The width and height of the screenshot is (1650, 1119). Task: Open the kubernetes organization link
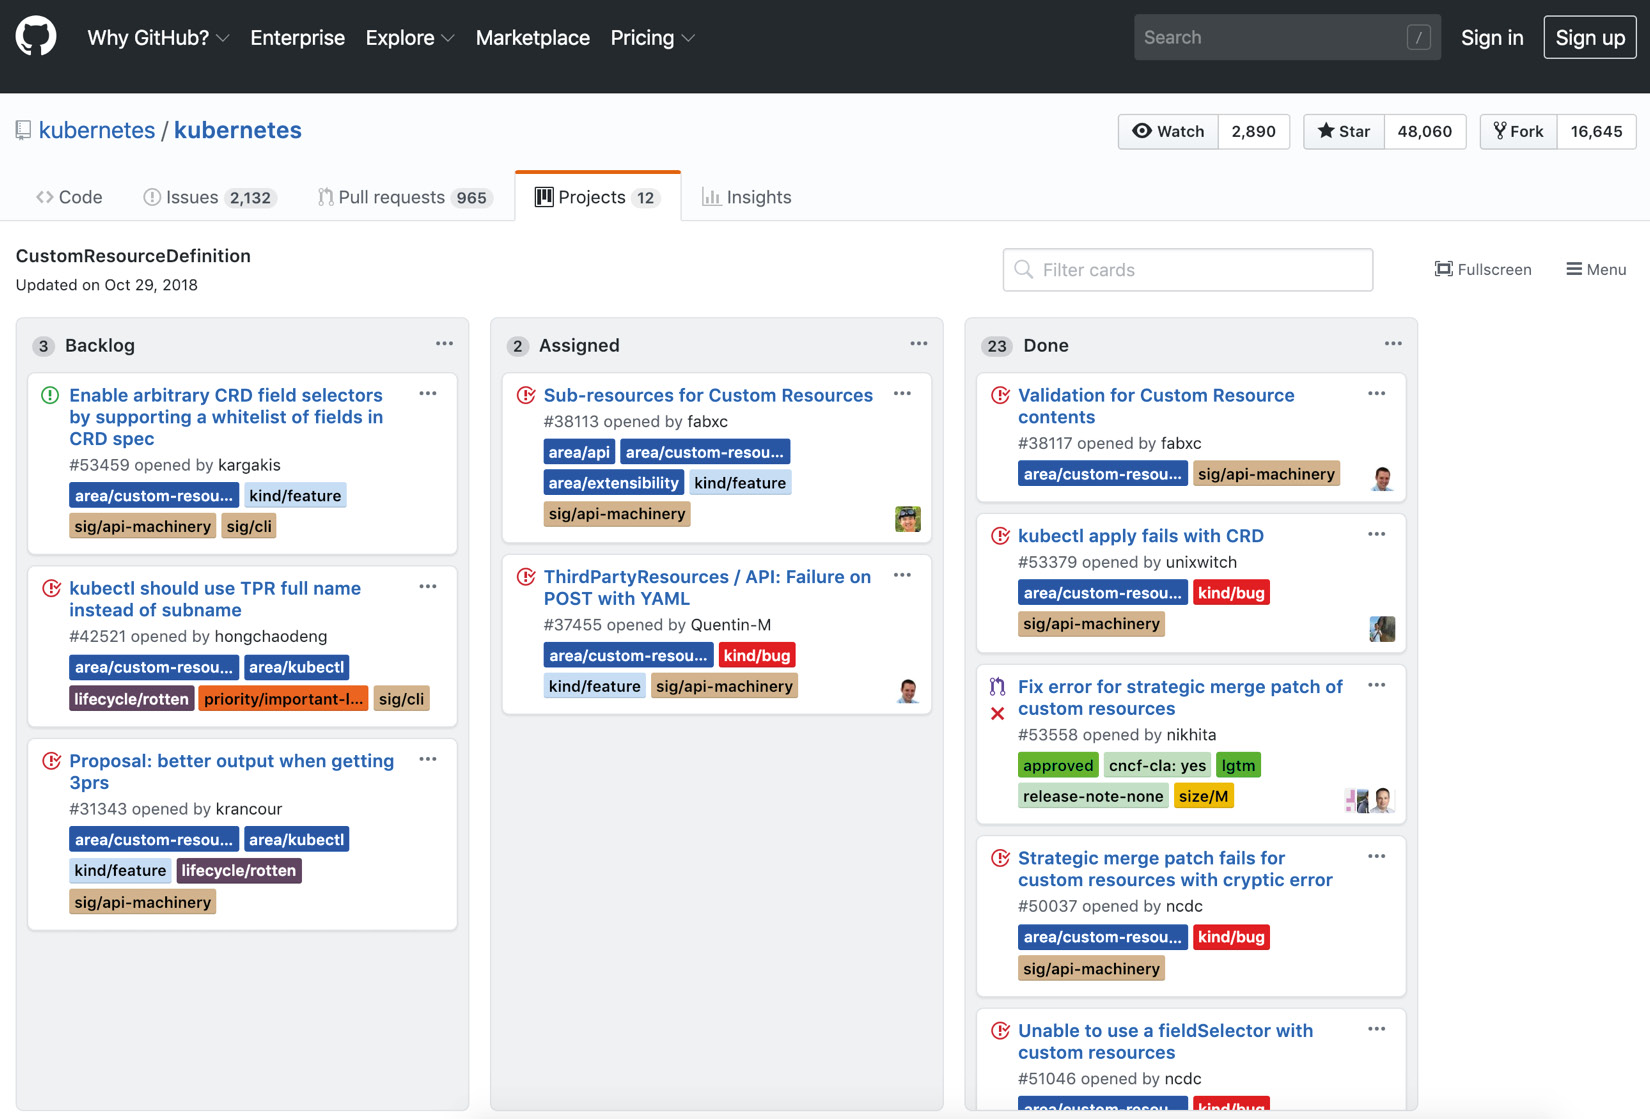click(x=97, y=130)
